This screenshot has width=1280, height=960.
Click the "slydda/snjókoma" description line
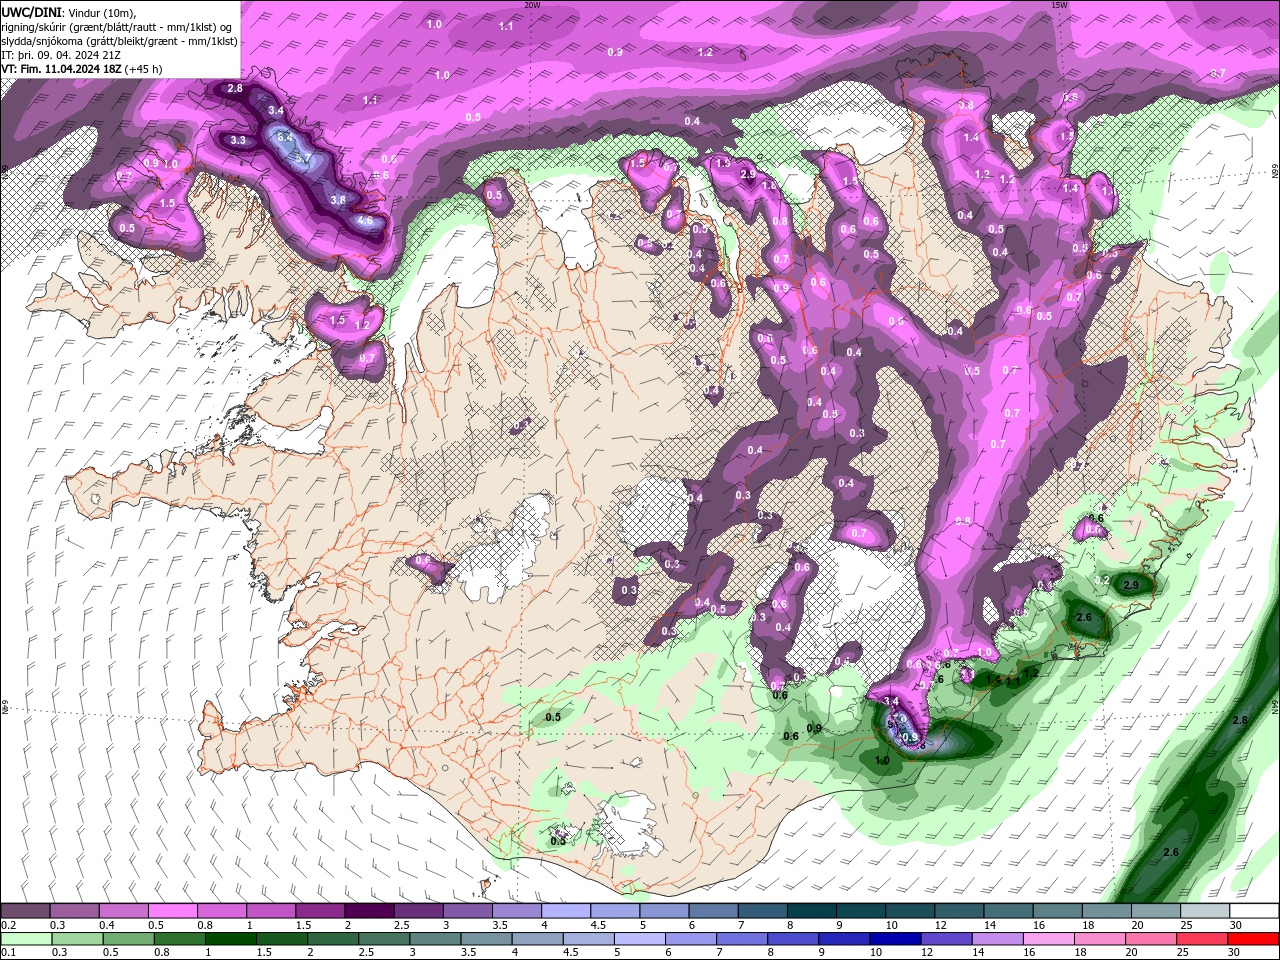point(120,41)
